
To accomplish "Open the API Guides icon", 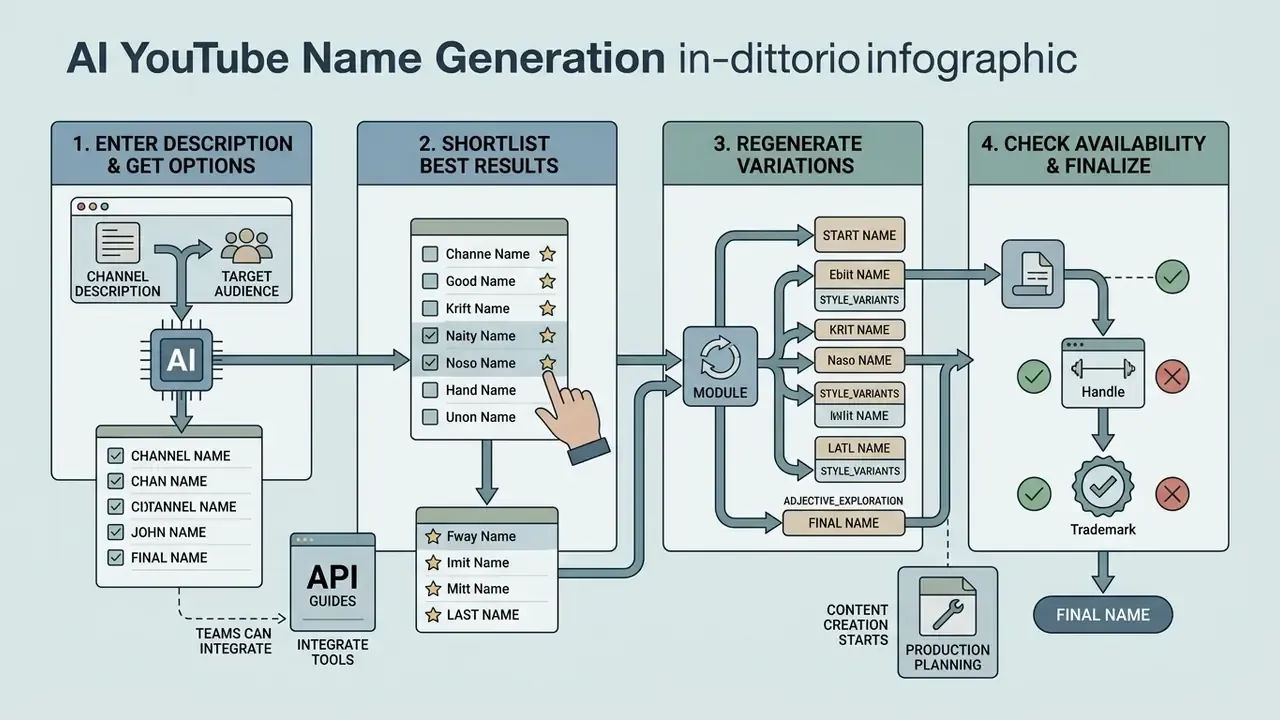I will (332, 582).
